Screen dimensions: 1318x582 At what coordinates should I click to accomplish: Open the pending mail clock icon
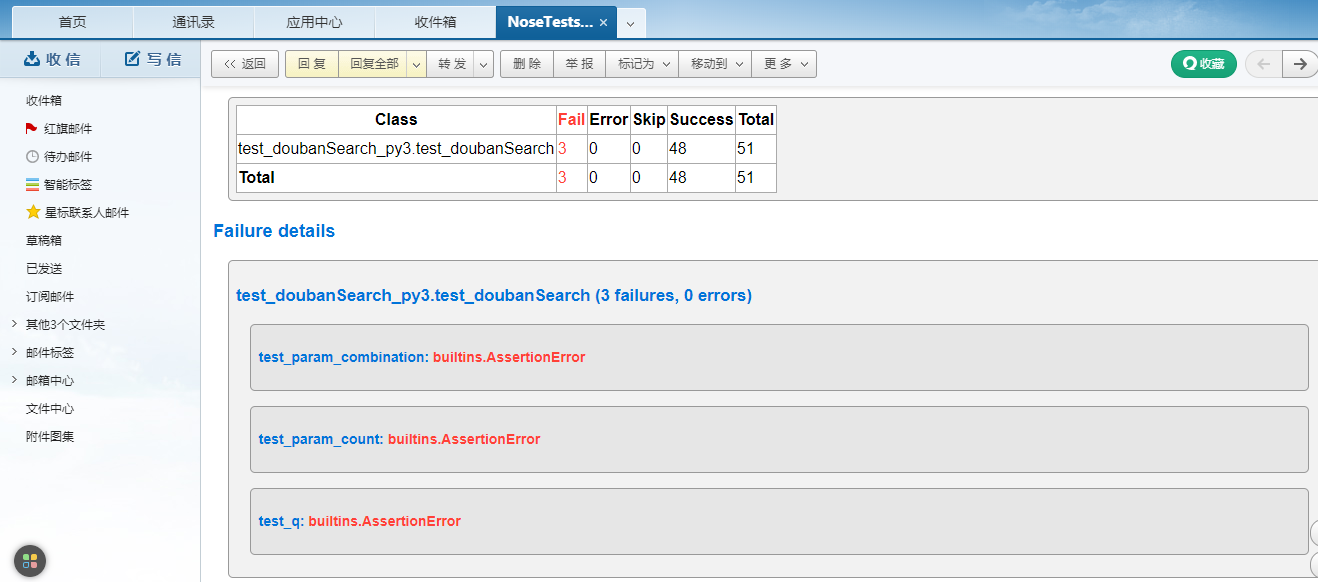click(32, 157)
